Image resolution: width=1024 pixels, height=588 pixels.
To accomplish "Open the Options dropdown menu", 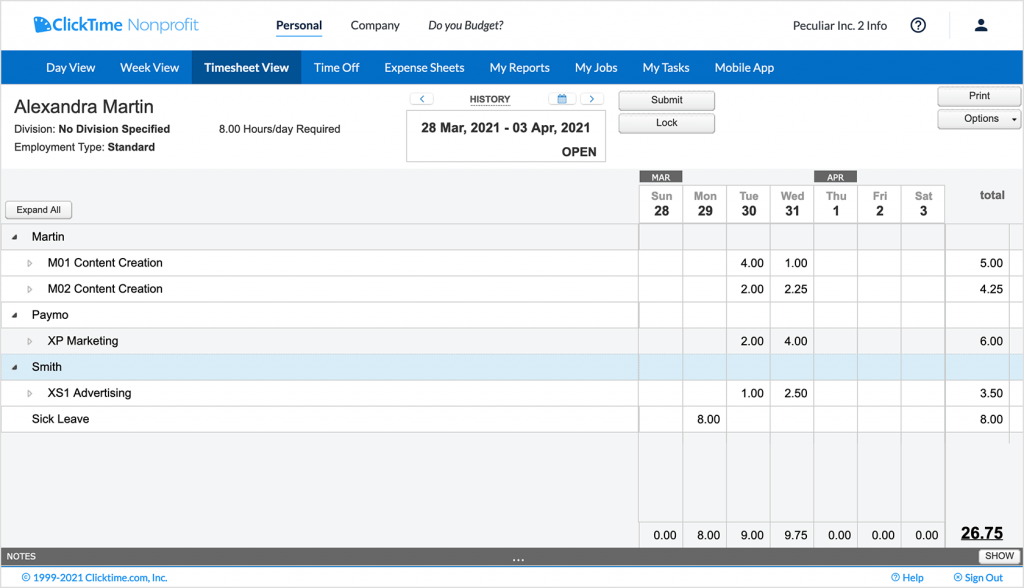I will [978, 118].
